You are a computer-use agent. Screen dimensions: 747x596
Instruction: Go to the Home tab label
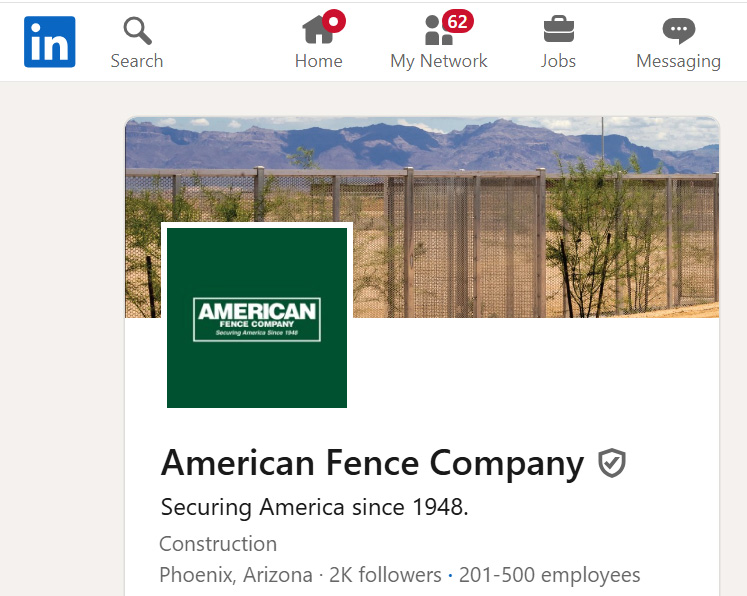pyautogui.click(x=318, y=61)
